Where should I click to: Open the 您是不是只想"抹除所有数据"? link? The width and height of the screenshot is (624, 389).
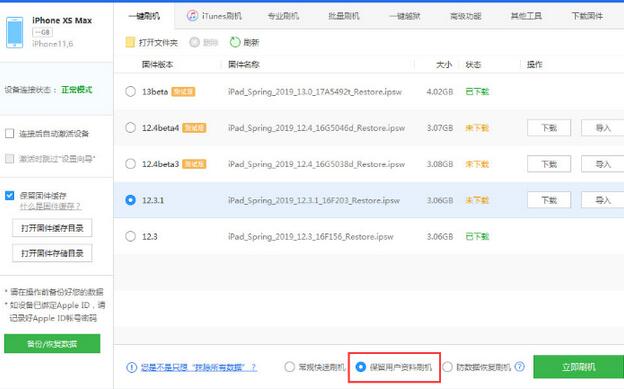coord(199,367)
